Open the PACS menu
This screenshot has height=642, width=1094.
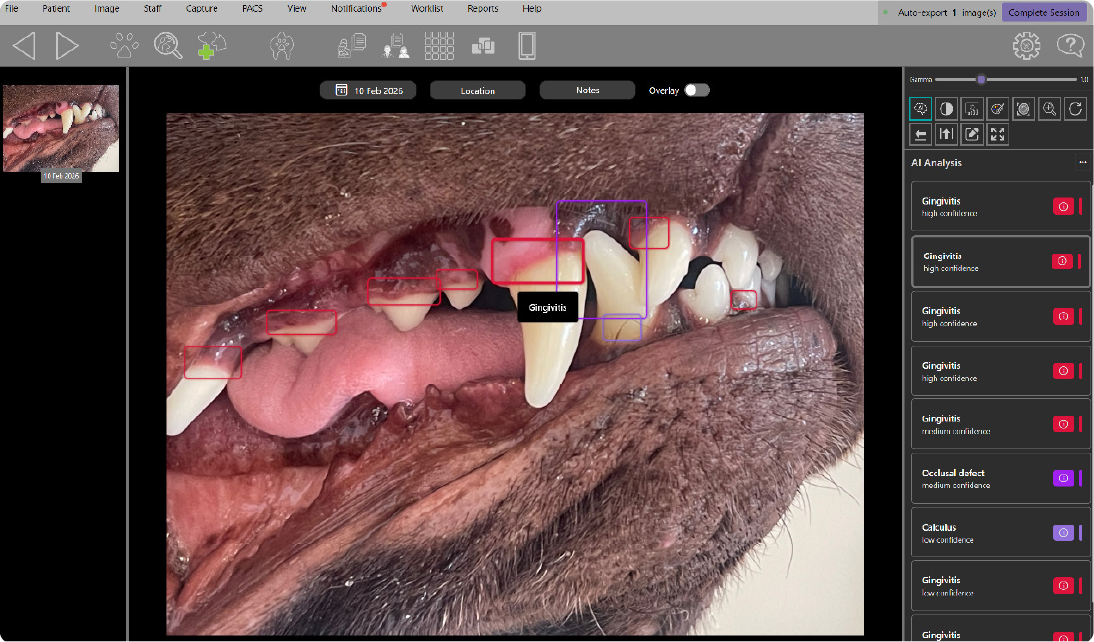252,8
